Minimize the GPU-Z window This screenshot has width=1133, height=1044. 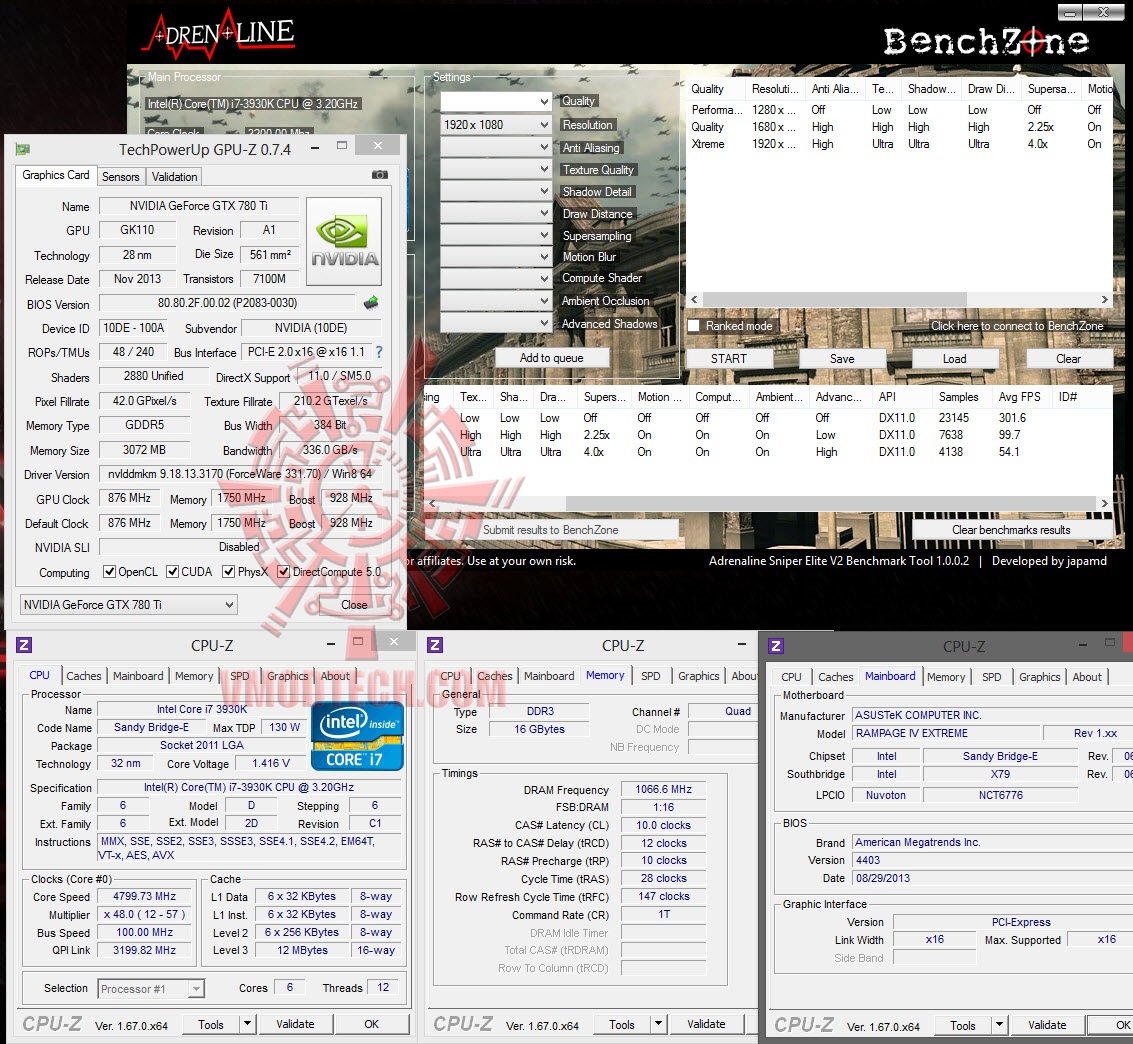[315, 147]
